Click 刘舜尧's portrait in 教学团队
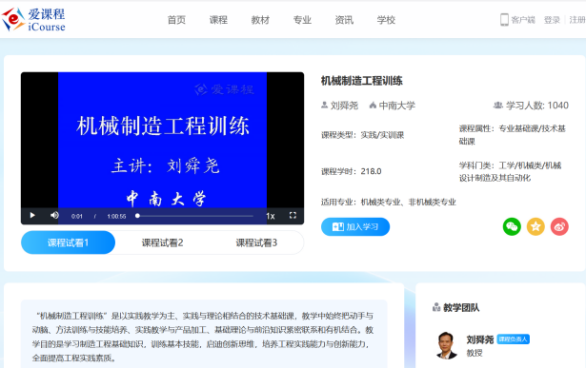Image resolution: width=586 pixels, height=368 pixels. pyautogui.click(x=447, y=345)
